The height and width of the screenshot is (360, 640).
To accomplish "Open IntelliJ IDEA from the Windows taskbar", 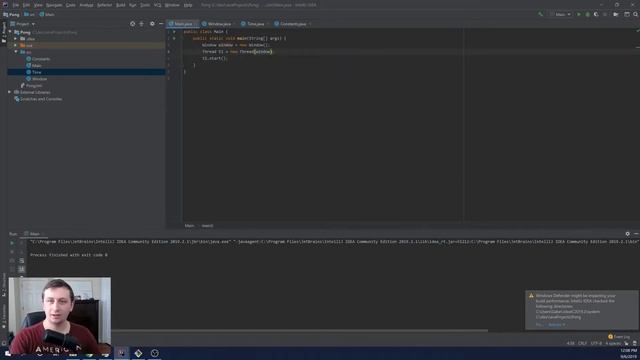I will [122, 353].
